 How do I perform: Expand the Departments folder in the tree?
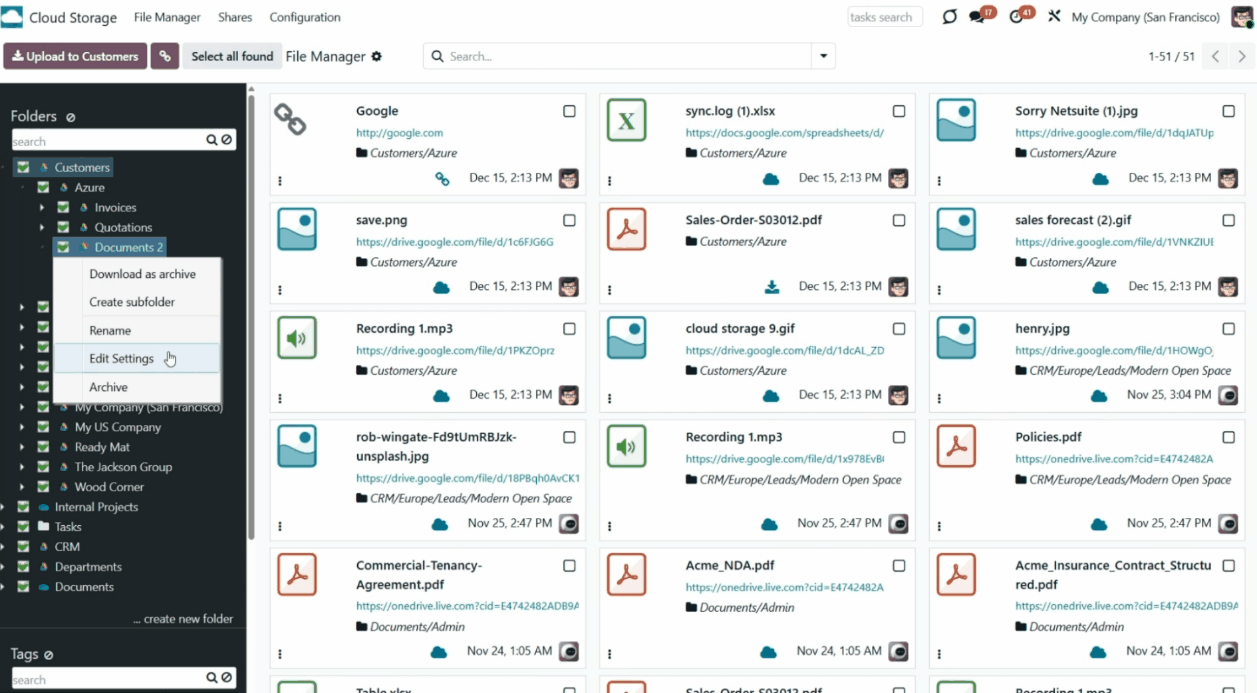3,567
